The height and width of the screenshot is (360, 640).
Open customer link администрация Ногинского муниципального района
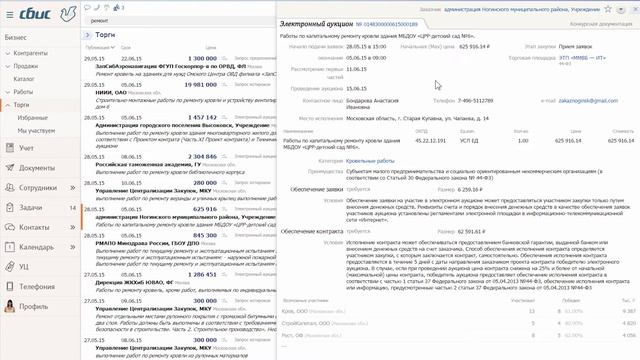(x=522, y=9)
